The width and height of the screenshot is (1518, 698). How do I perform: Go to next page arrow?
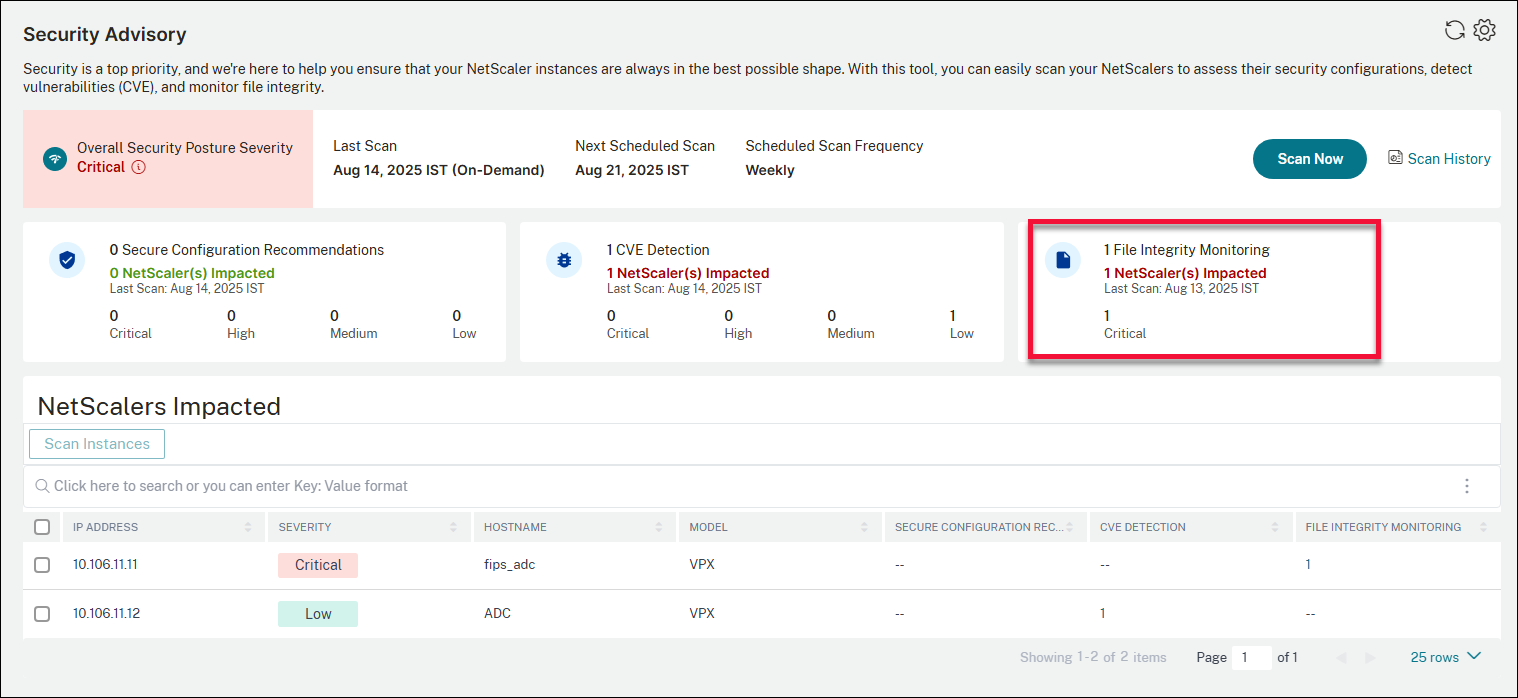1370,657
